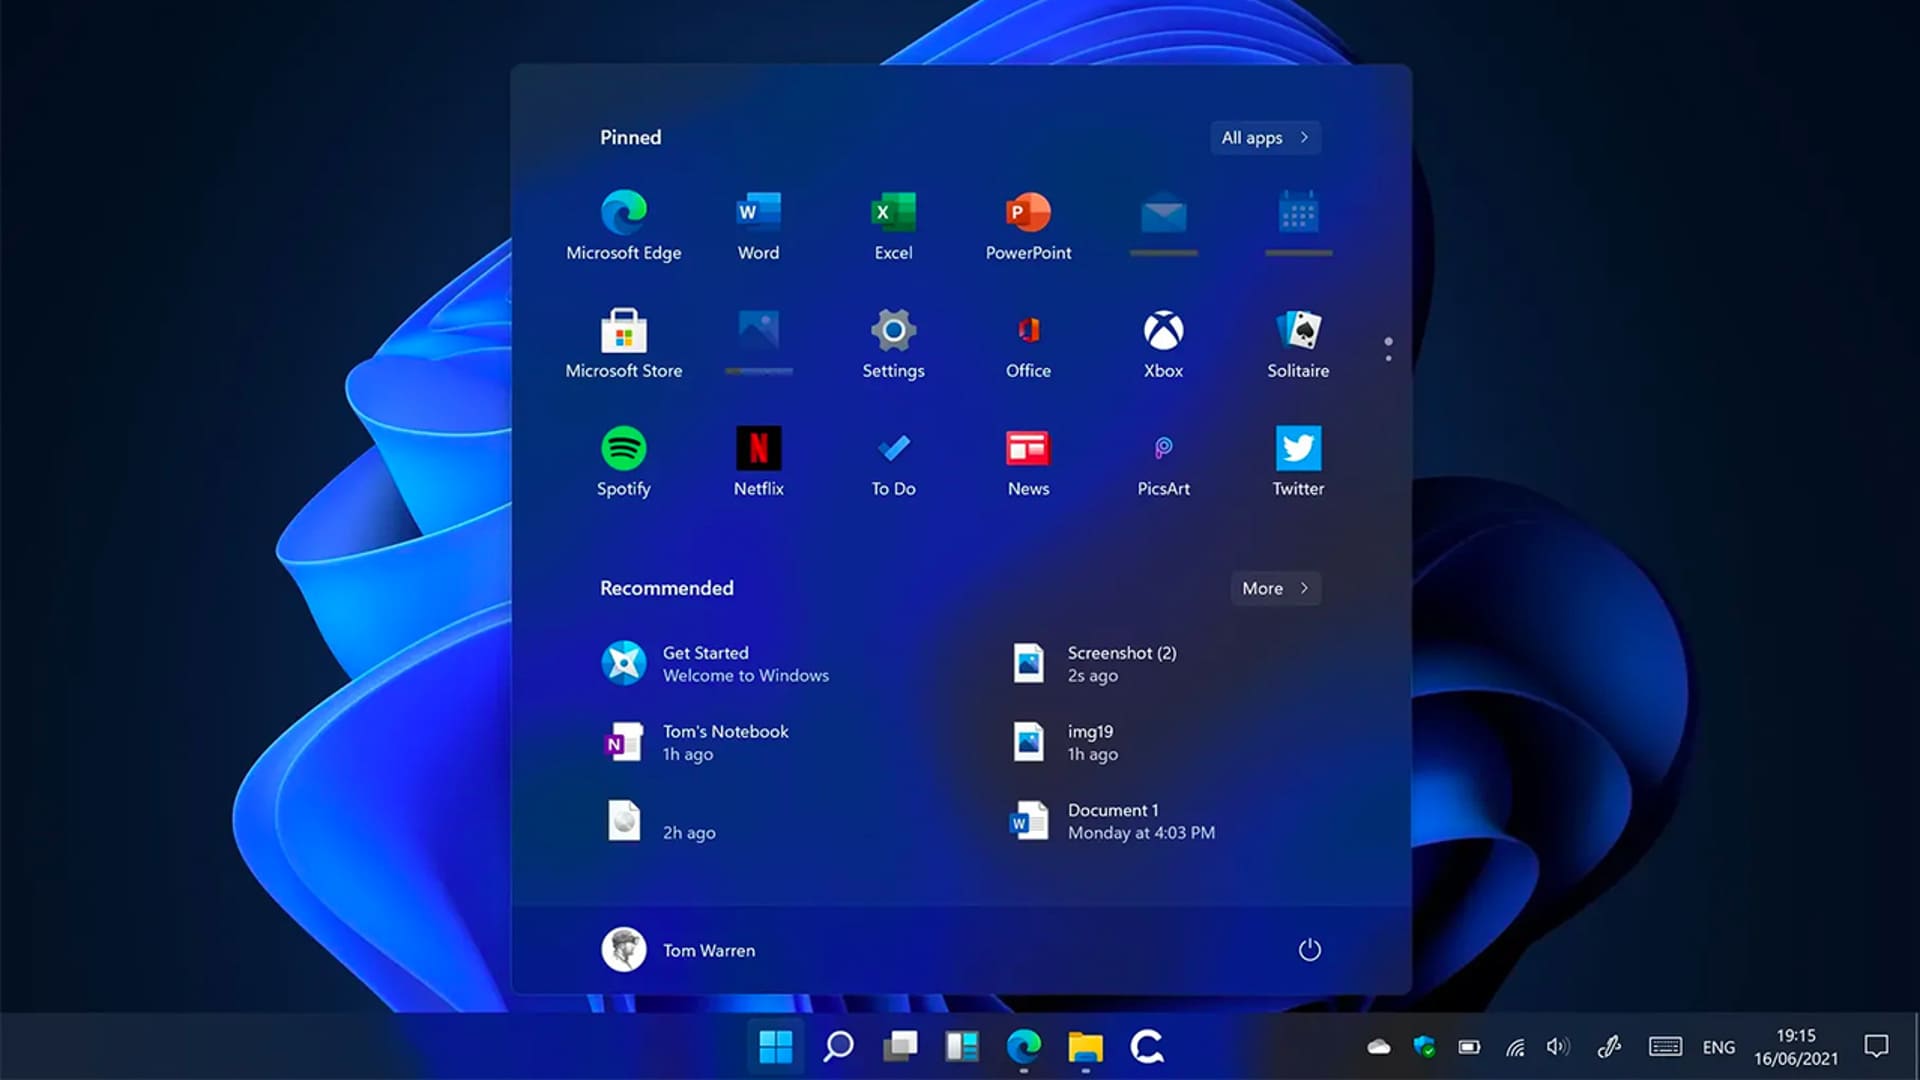Open volume control in the system tray
The image size is (1920, 1080).
(1557, 1047)
